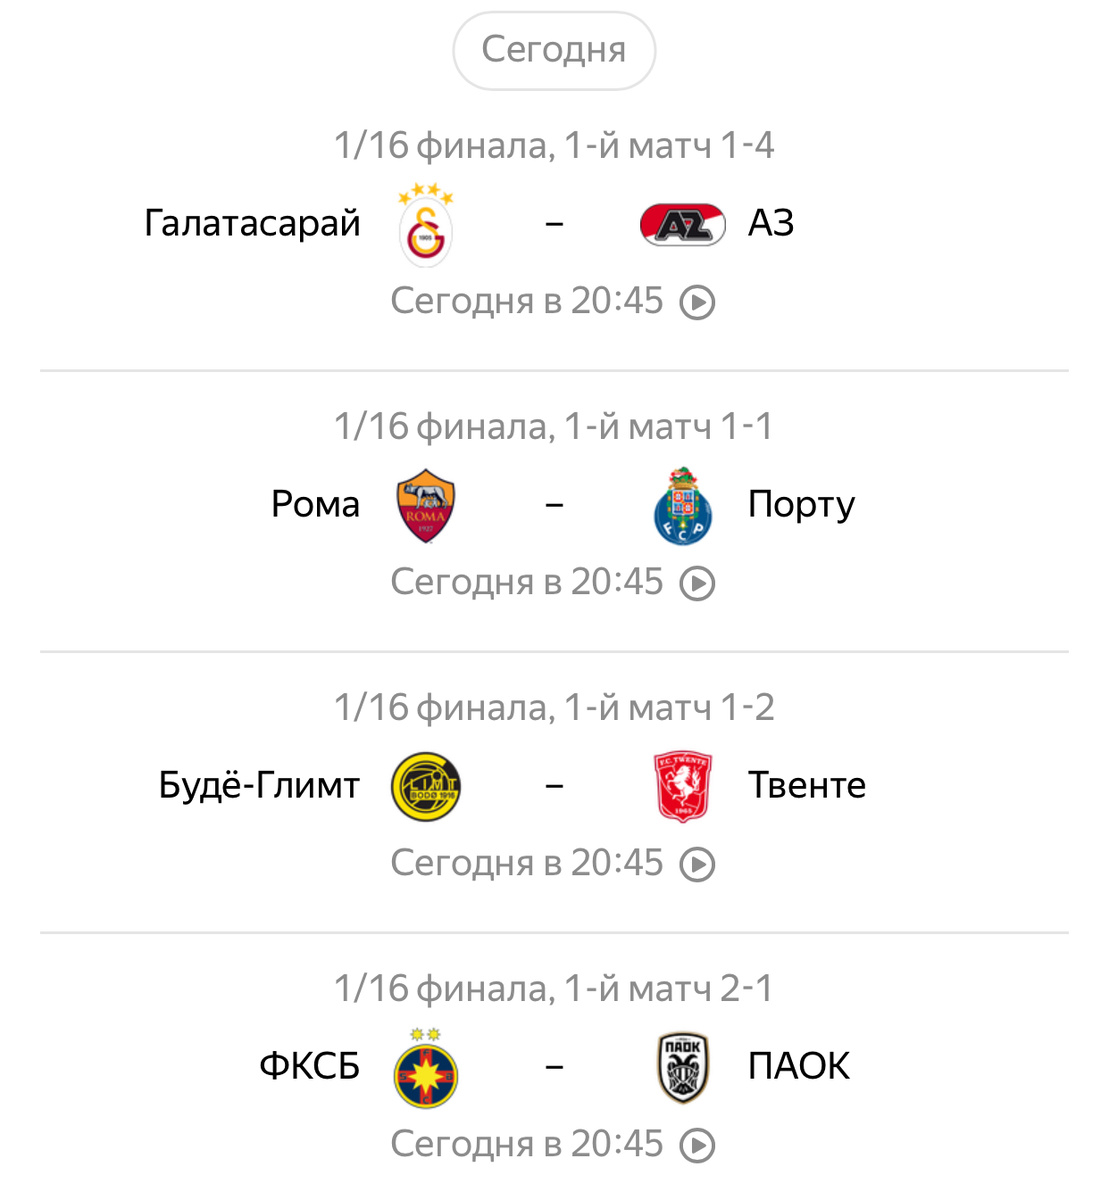The width and height of the screenshot is (1109, 1200).
Task: Open the "Галатасарай" team name
Action: pos(252,223)
